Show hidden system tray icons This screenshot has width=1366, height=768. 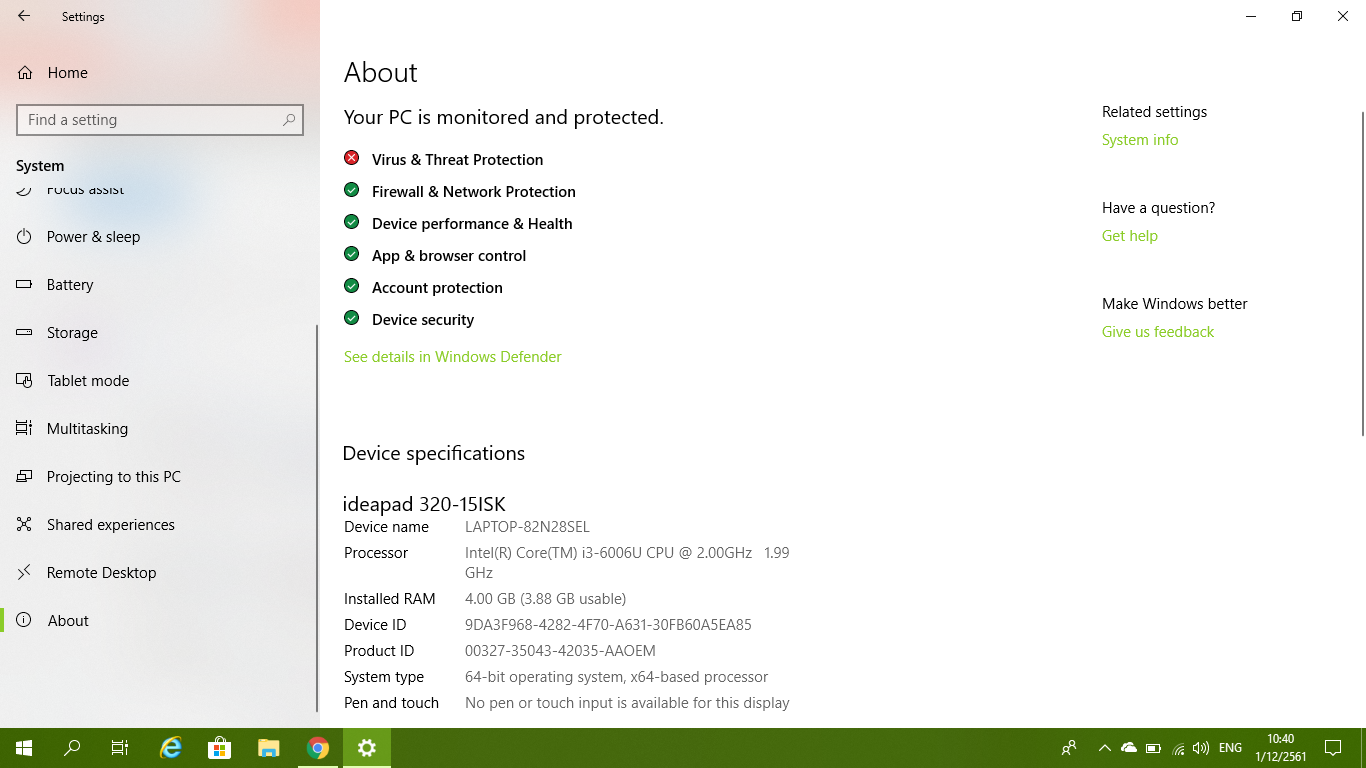click(1104, 747)
